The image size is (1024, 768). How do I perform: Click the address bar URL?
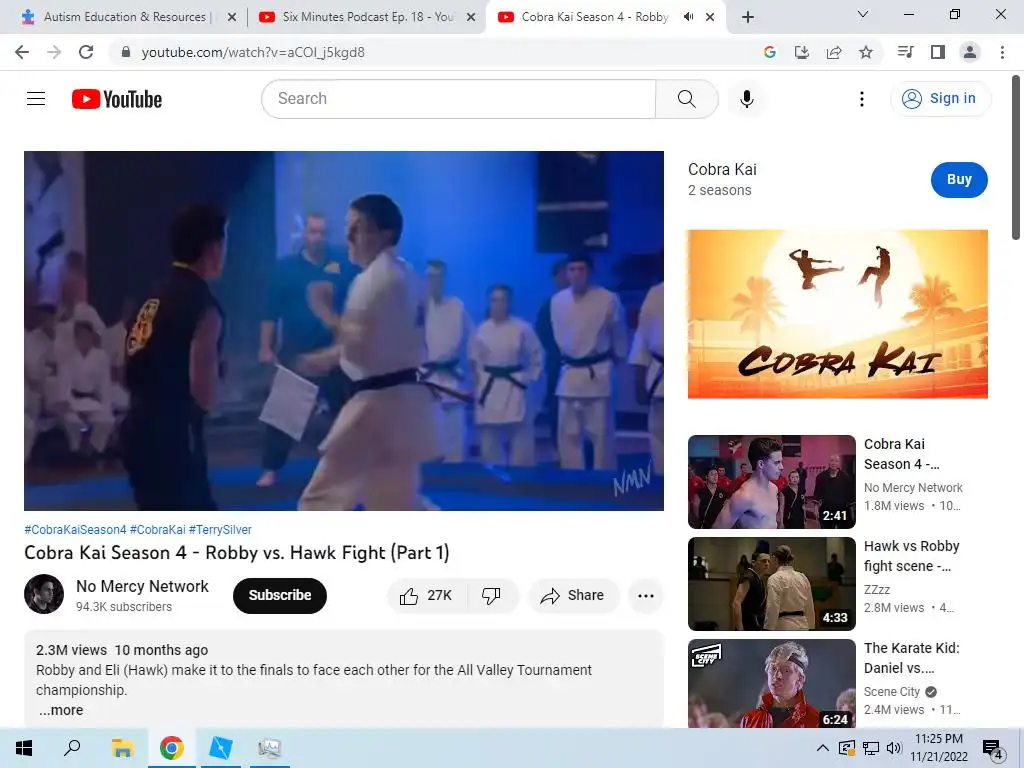253,52
